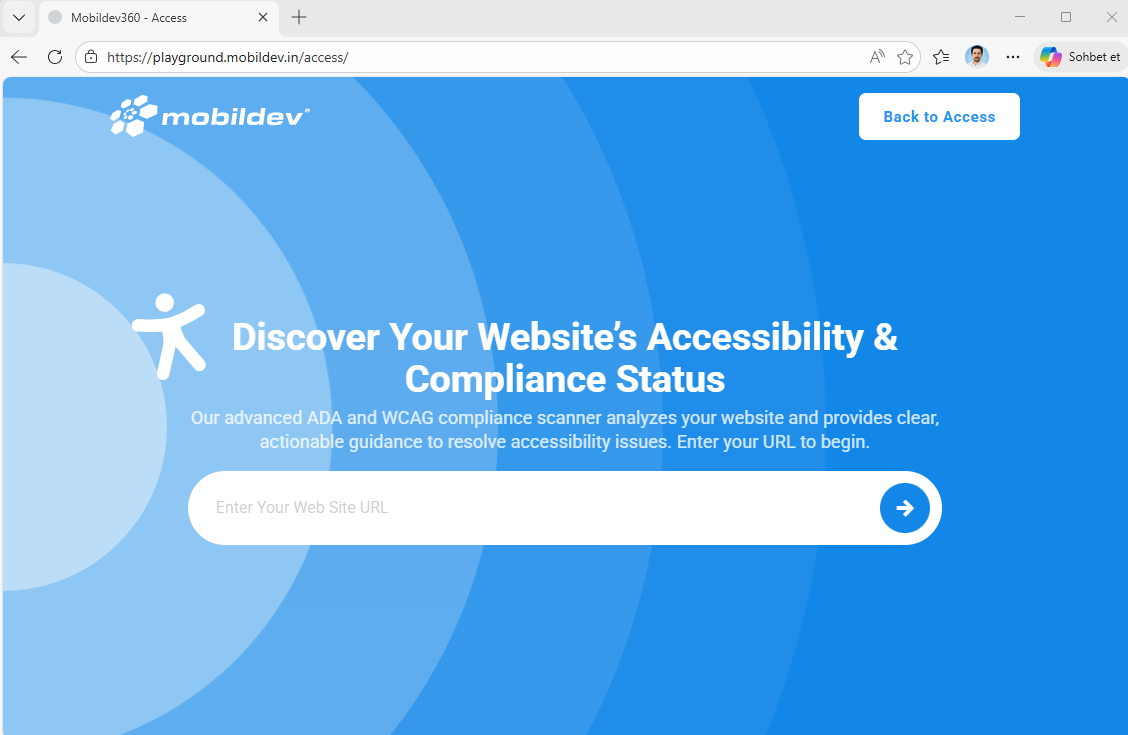Close the Mobildev360 - Access tab
This screenshot has width=1128, height=735.
pyautogui.click(x=263, y=17)
